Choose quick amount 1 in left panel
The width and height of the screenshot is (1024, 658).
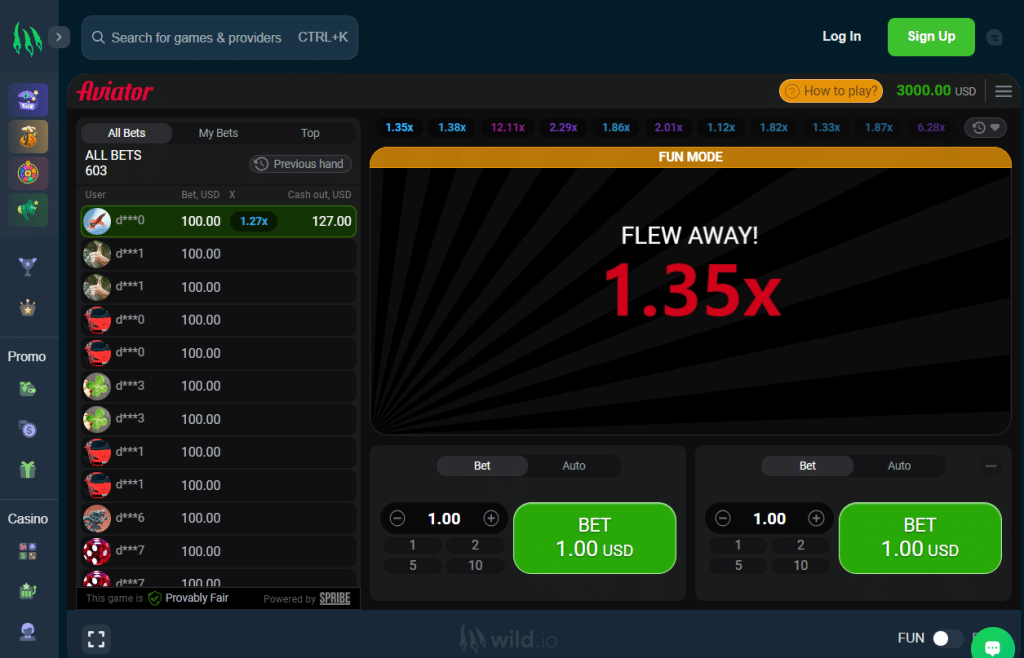tap(412, 545)
